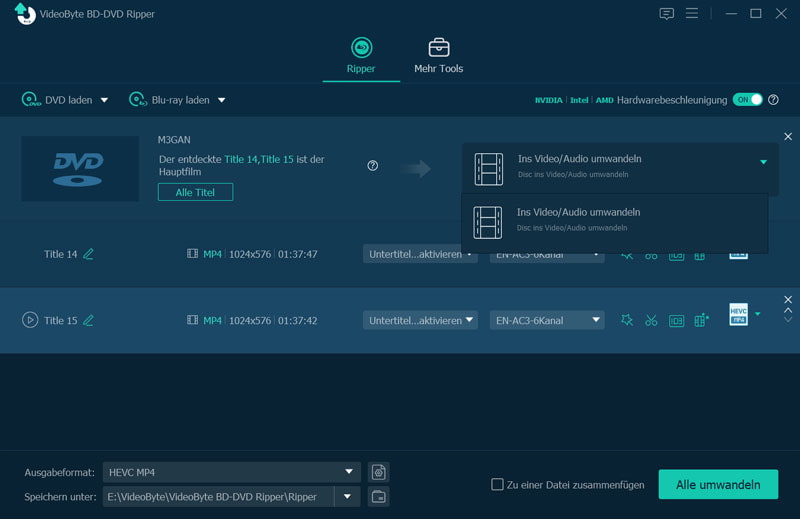Move Title 15 up with the arrow
Screen dimensions: 800x519
788,310
